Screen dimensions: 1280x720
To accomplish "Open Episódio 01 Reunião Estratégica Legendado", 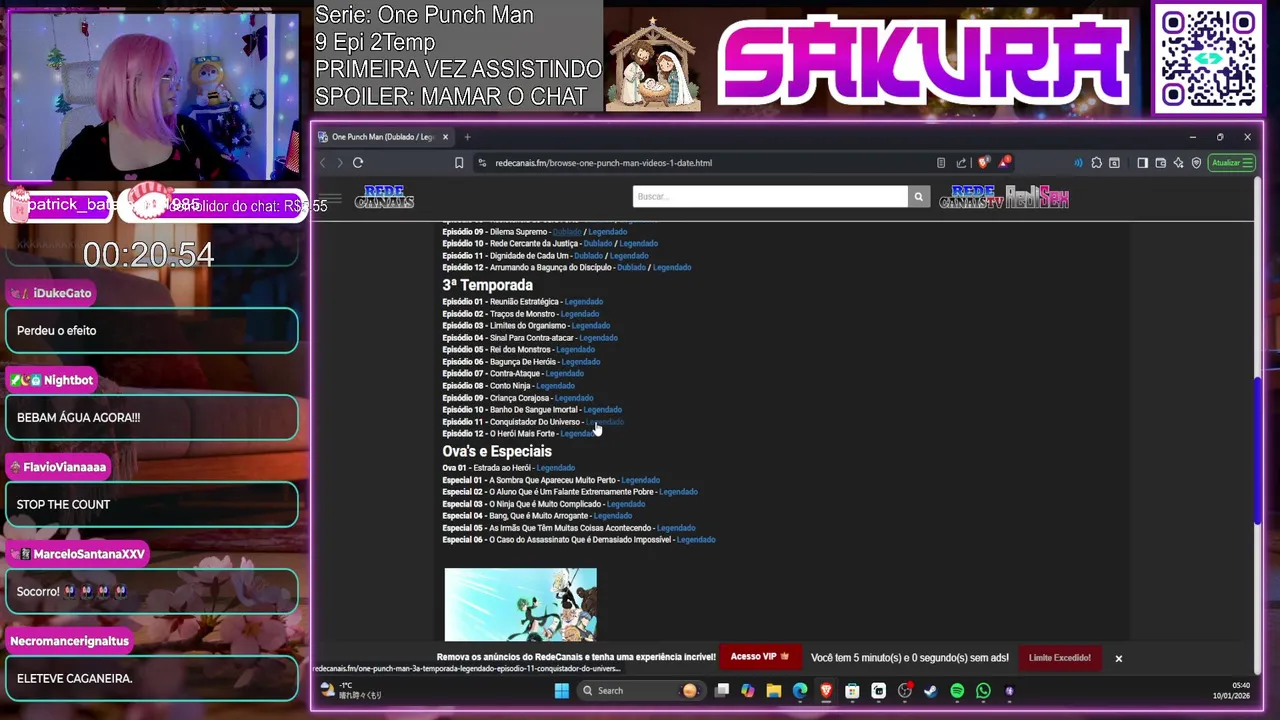I will 583,302.
